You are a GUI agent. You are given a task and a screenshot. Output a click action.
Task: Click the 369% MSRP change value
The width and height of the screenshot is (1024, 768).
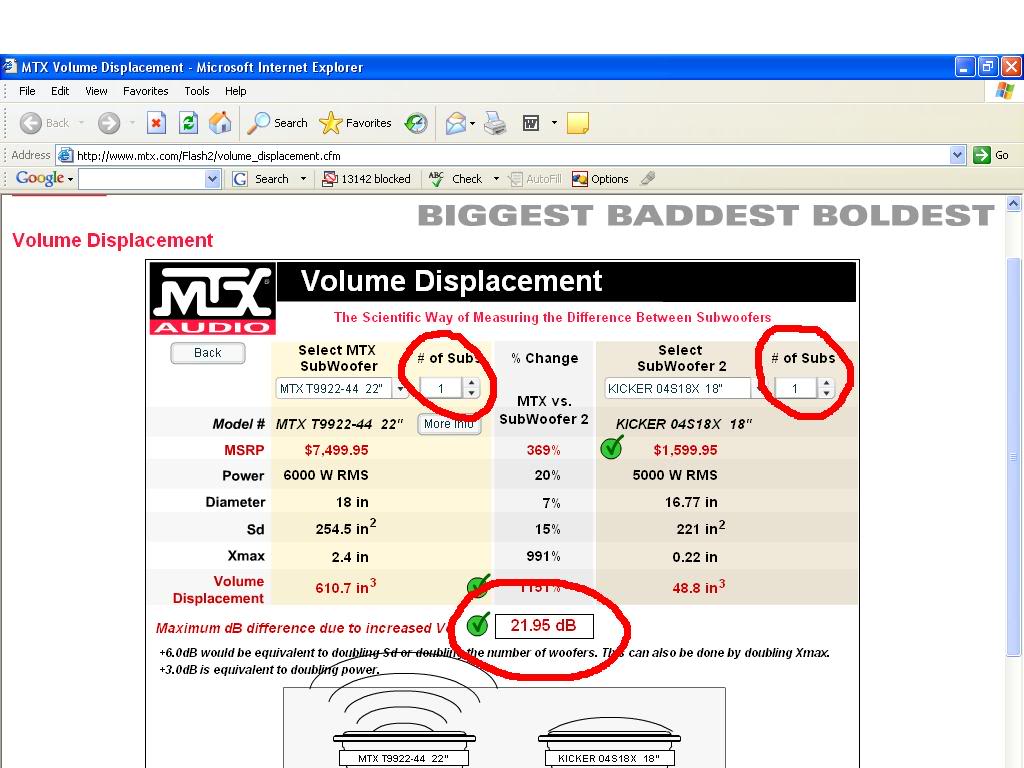543,450
